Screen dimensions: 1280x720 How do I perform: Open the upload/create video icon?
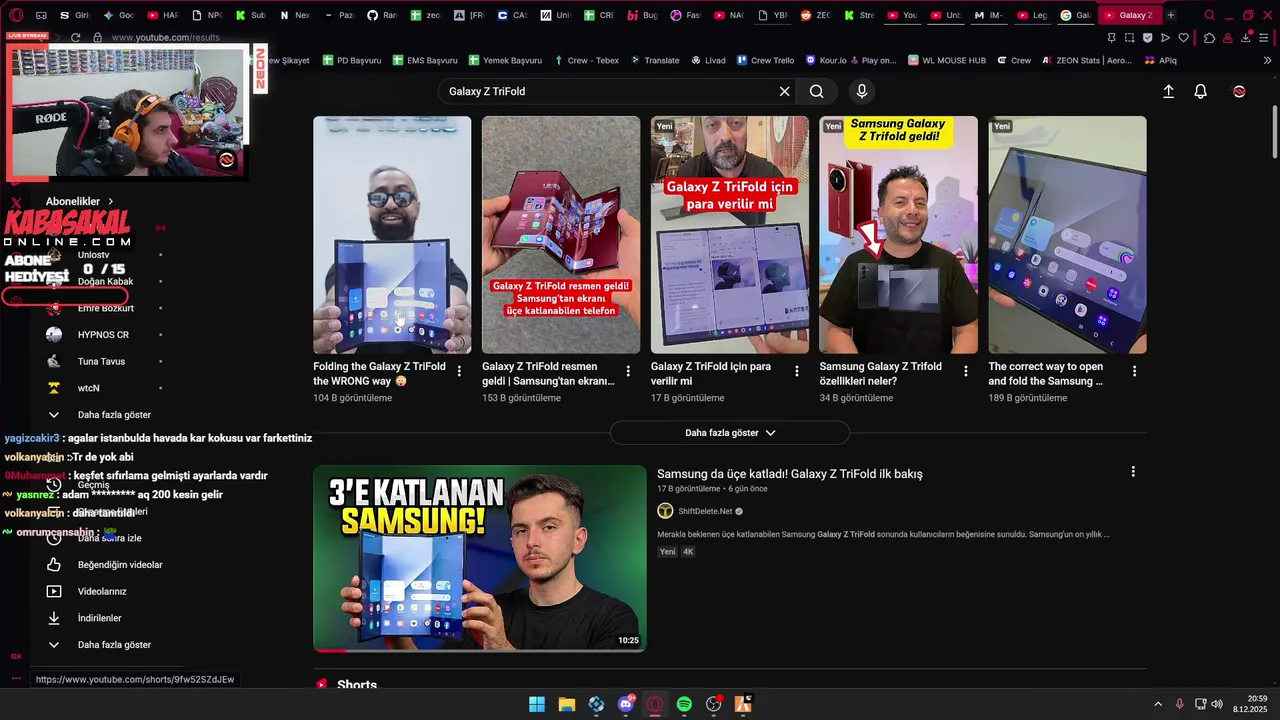coord(1168,91)
